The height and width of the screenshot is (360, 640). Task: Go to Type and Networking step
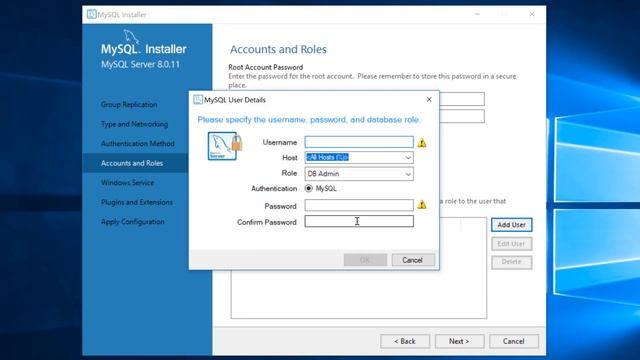coord(134,124)
